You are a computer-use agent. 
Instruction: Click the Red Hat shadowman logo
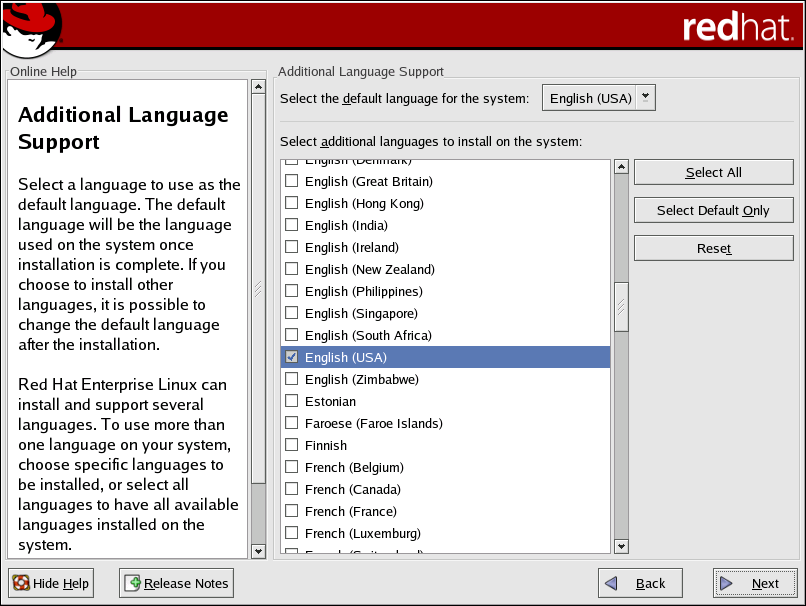[x=31, y=28]
